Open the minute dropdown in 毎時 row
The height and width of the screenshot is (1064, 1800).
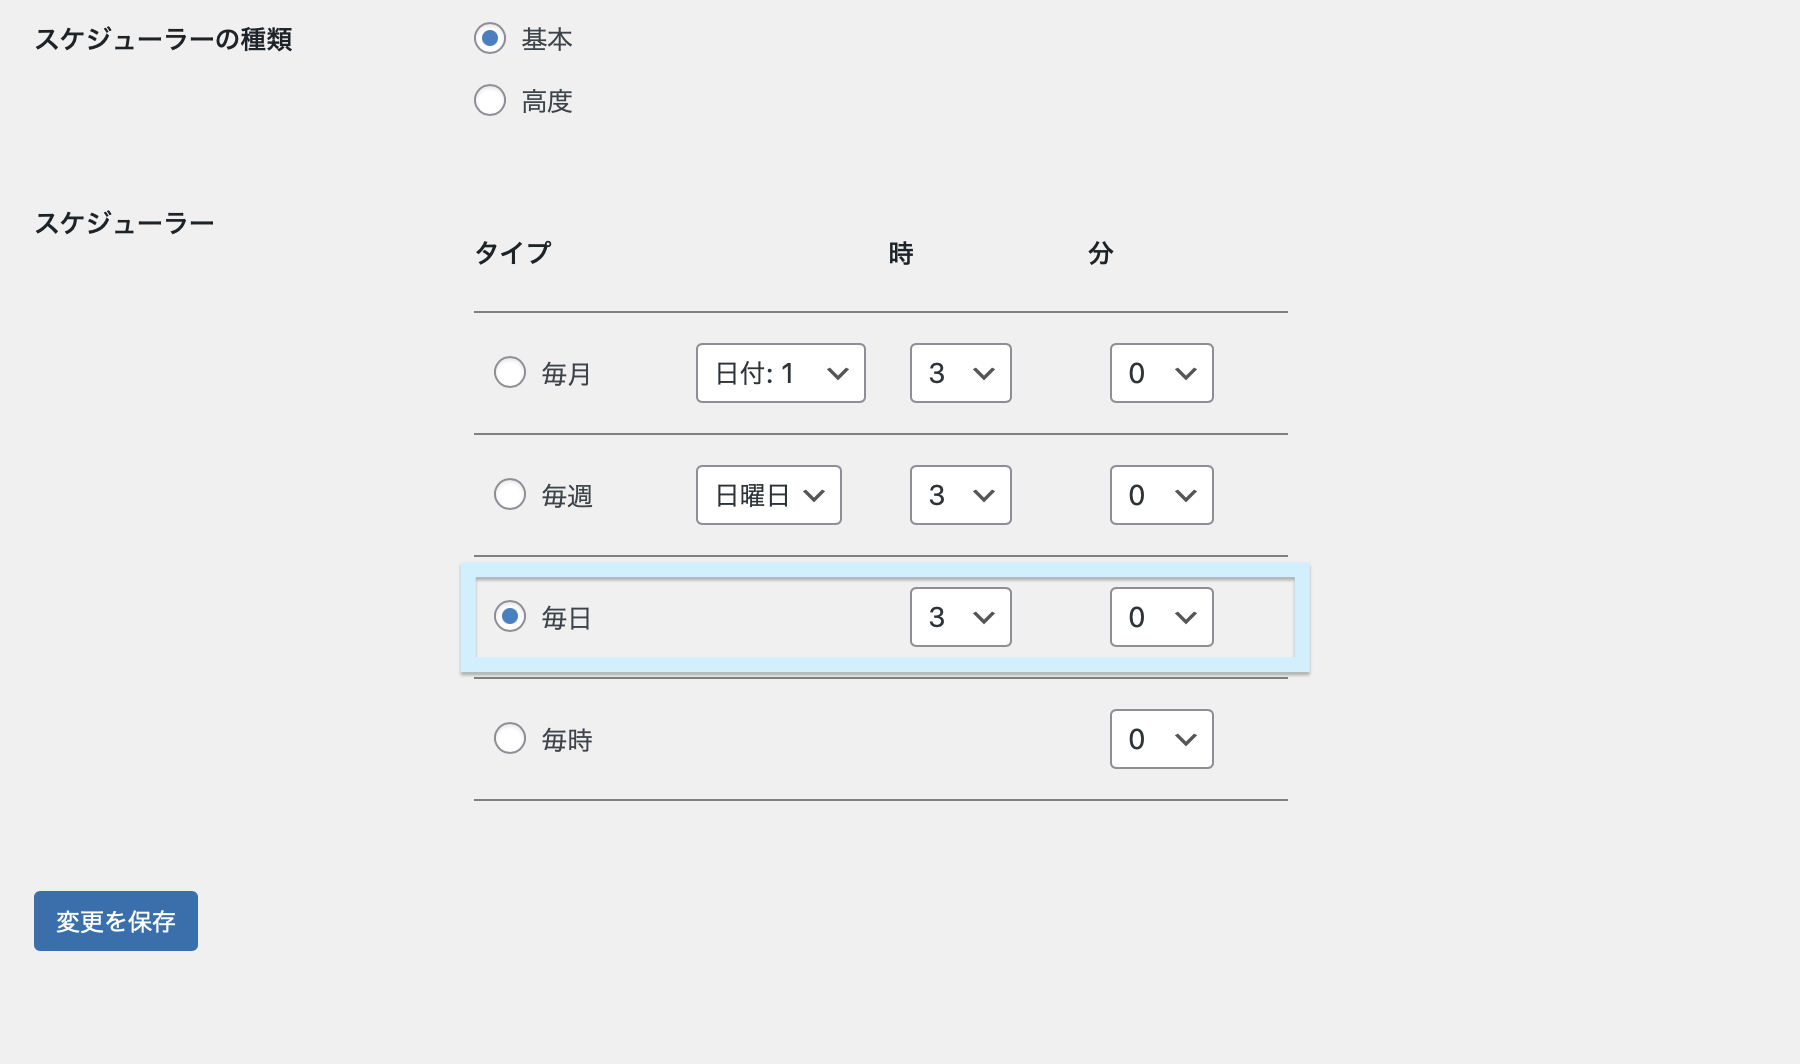[1162, 739]
